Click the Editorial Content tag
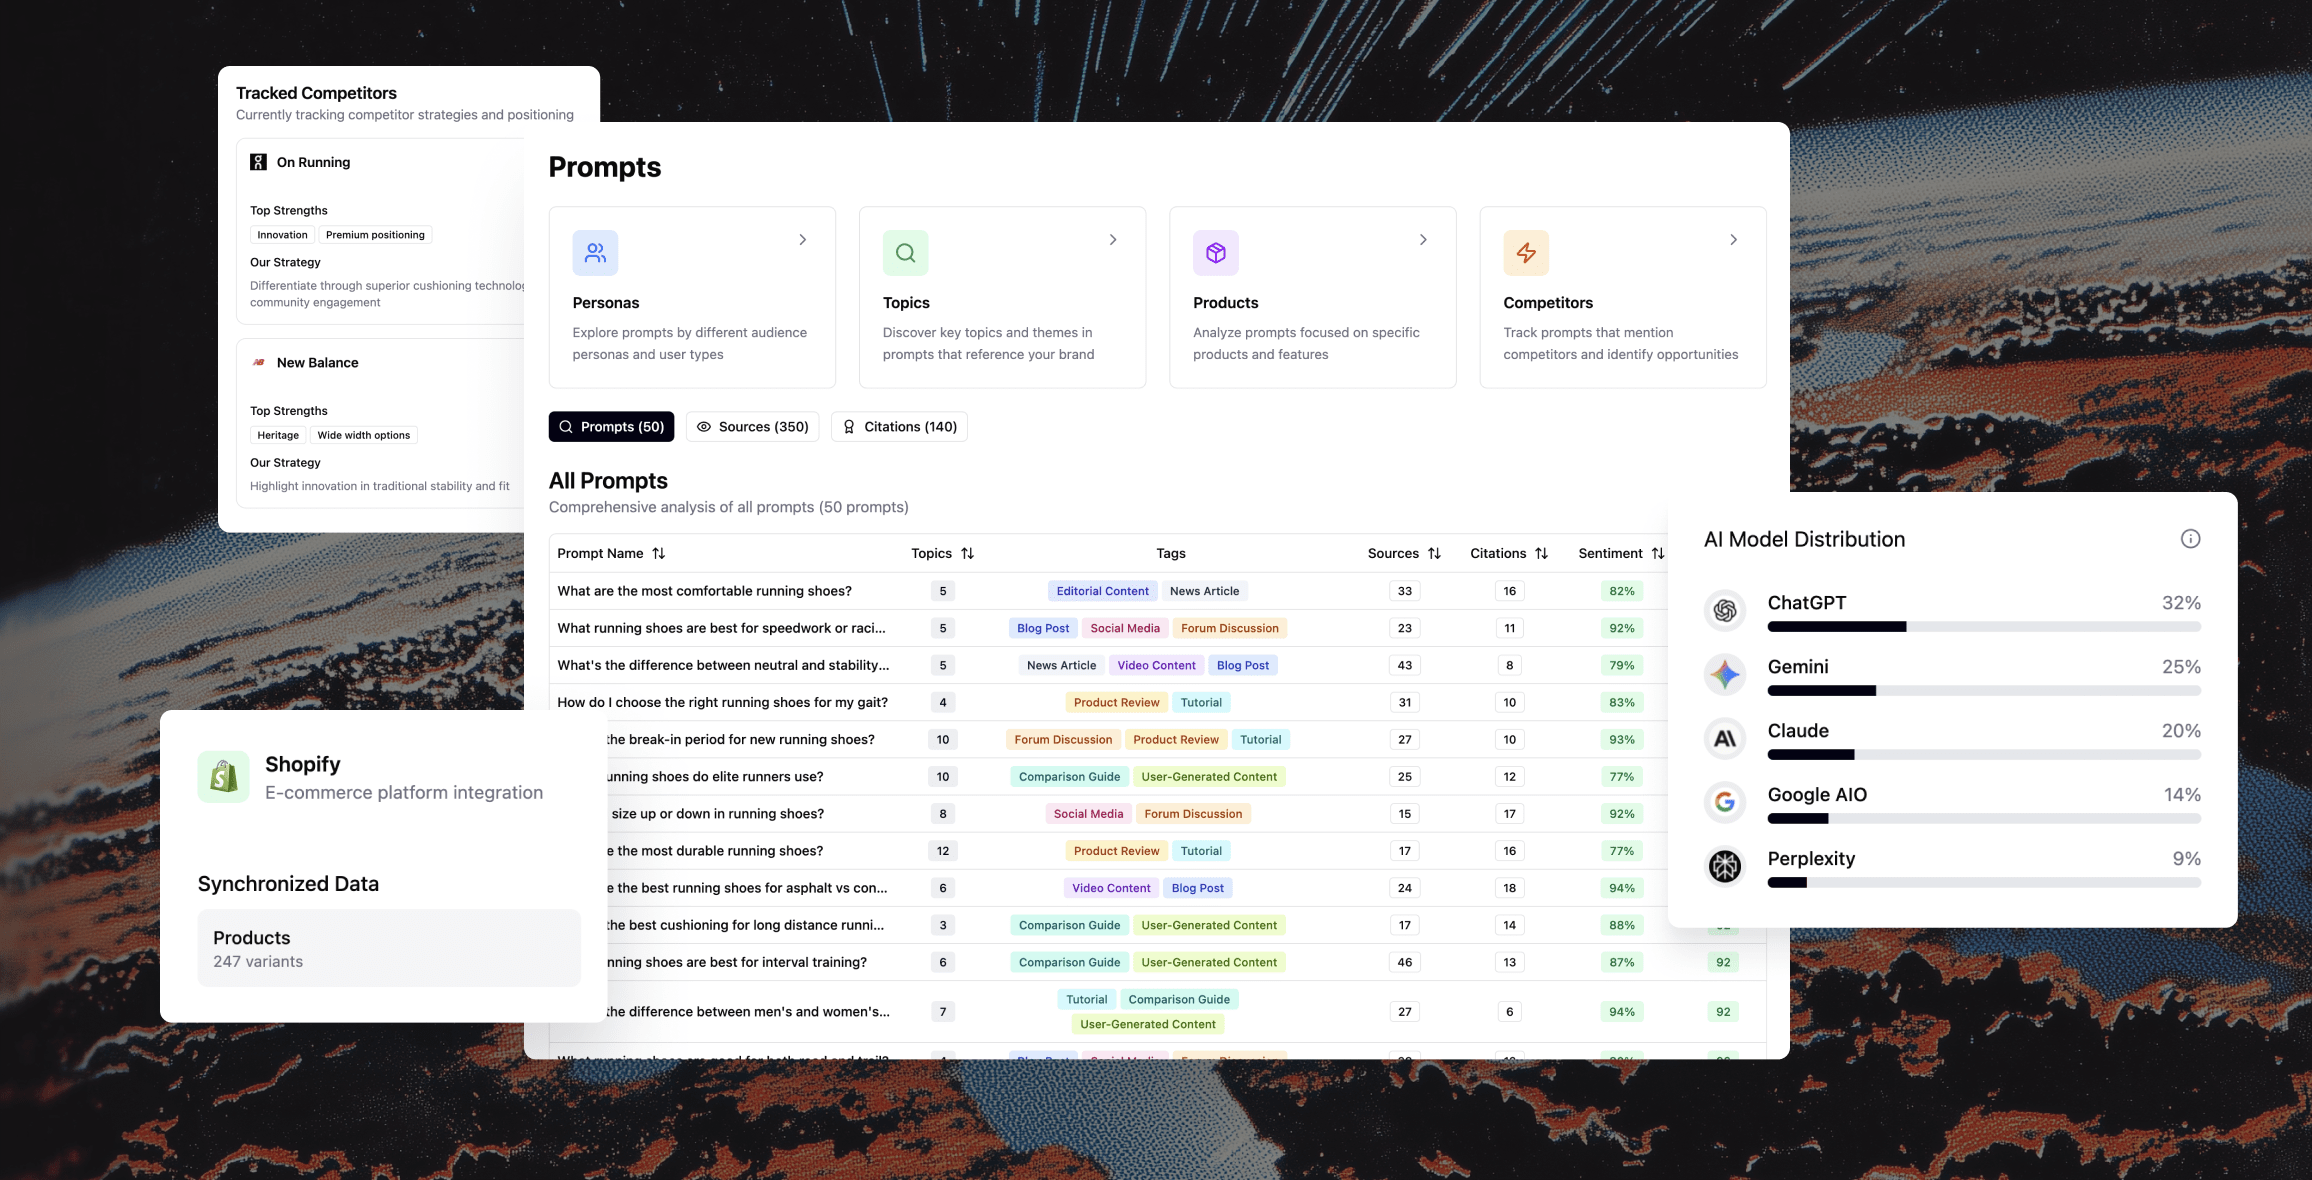 [x=1102, y=591]
